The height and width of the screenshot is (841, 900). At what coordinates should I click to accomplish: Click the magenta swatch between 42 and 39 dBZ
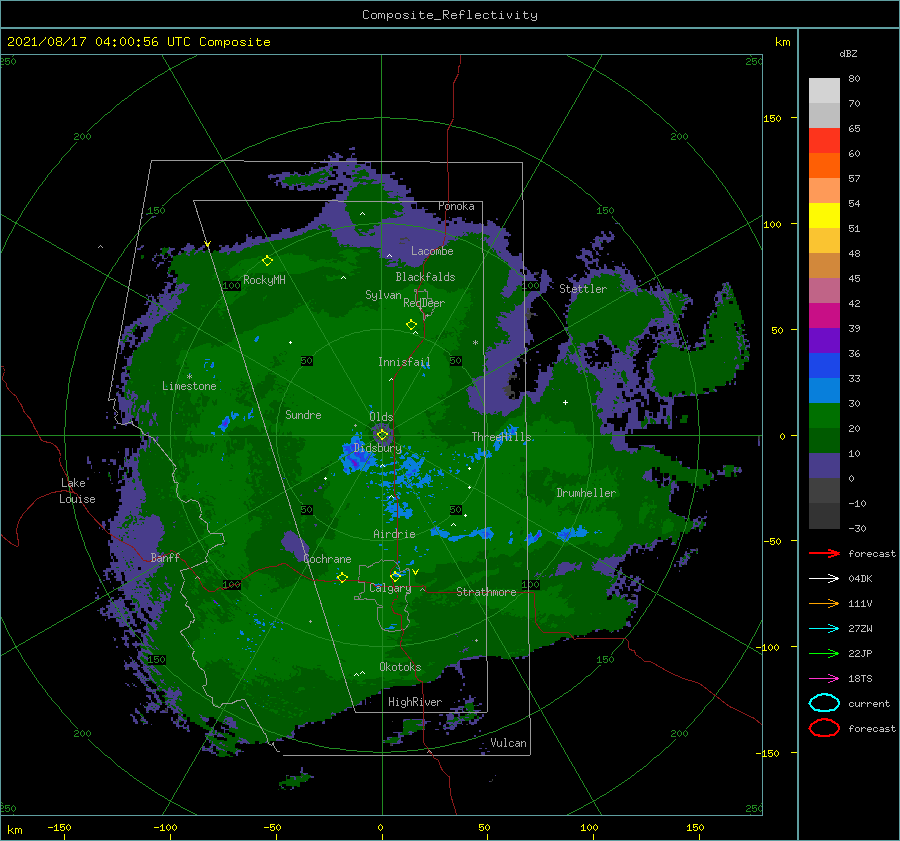pos(824,316)
